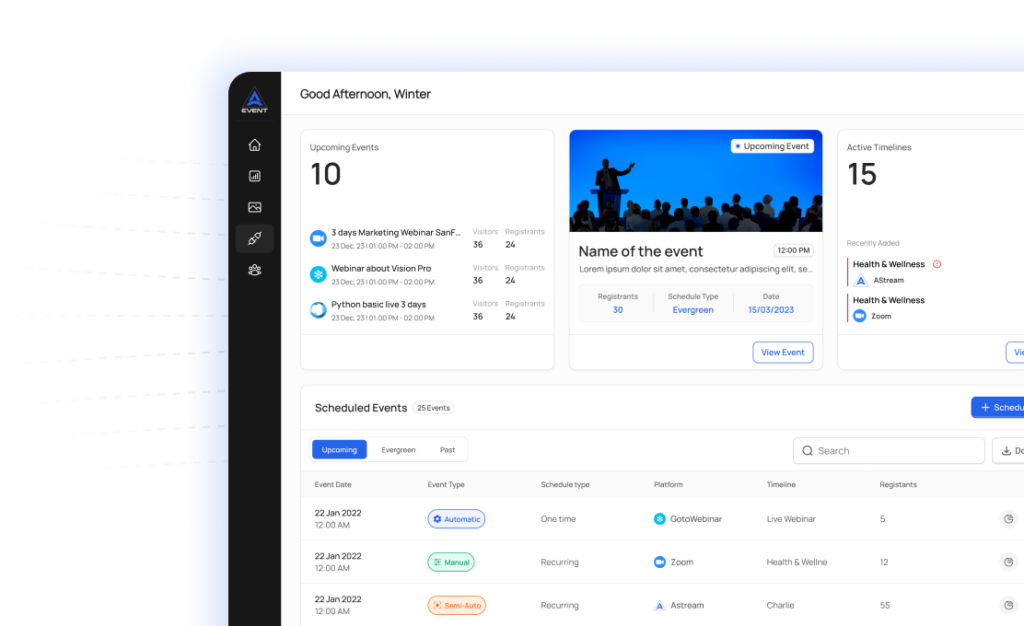Click the Zoom platform icon in Manual row
1024x626 pixels.
click(660, 562)
